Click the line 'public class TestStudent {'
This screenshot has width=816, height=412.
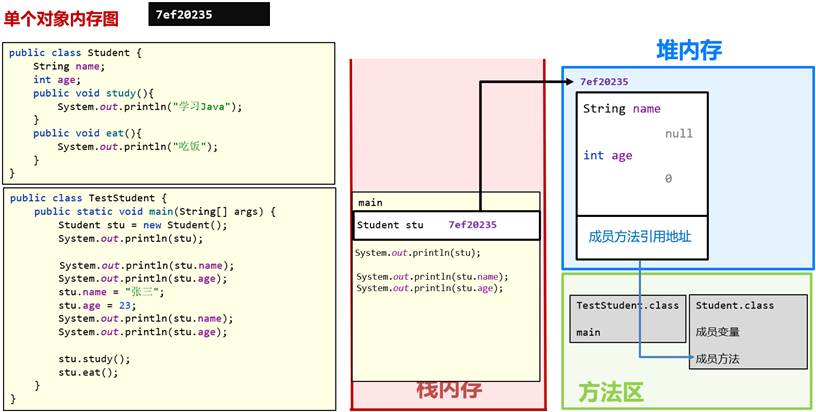click(x=88, y=198)
